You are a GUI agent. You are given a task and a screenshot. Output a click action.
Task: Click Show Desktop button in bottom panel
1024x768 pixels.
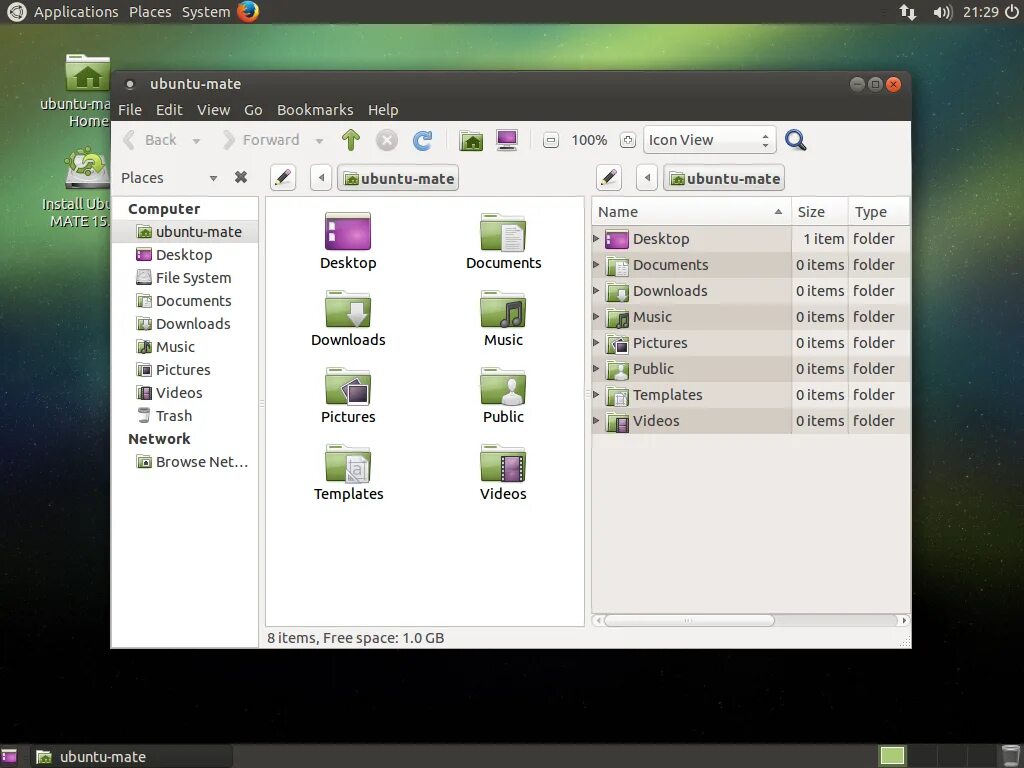coord(9,756)
